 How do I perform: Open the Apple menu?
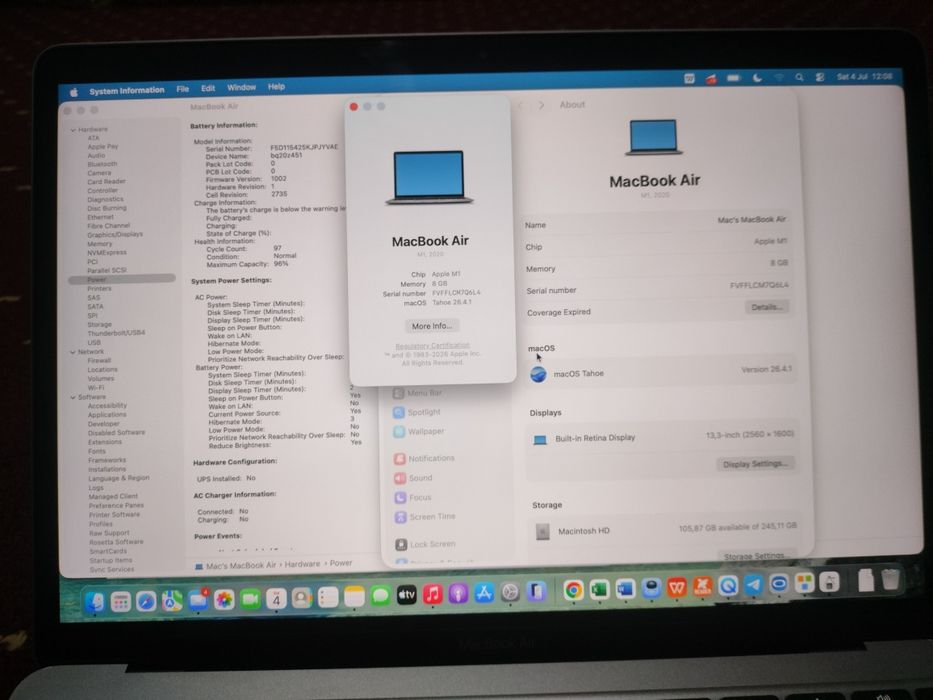(74, 92)
